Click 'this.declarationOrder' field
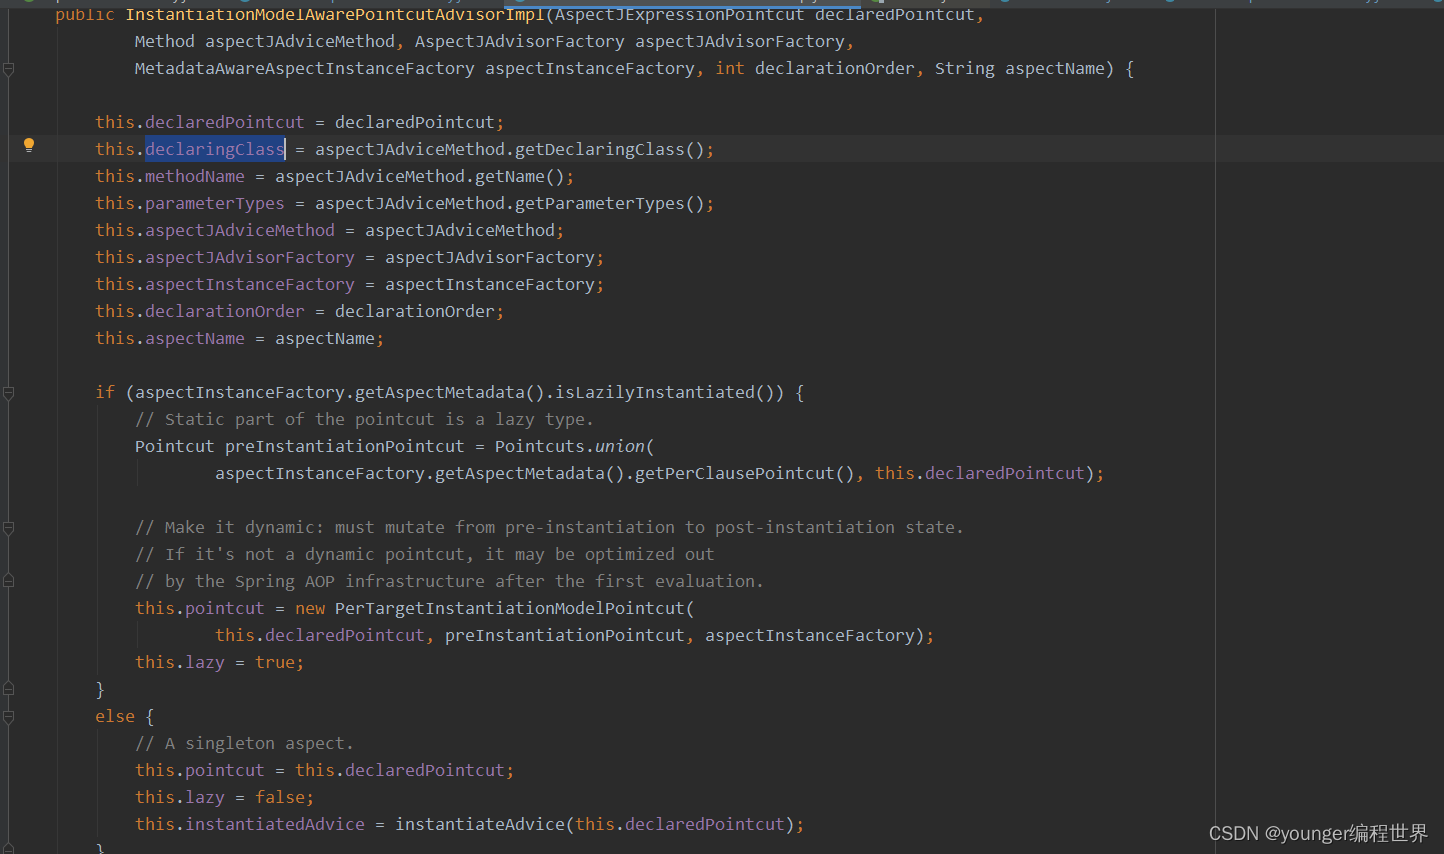This screenshot has width=1444, height=854. pyautogui.click(x=200, y=311)
